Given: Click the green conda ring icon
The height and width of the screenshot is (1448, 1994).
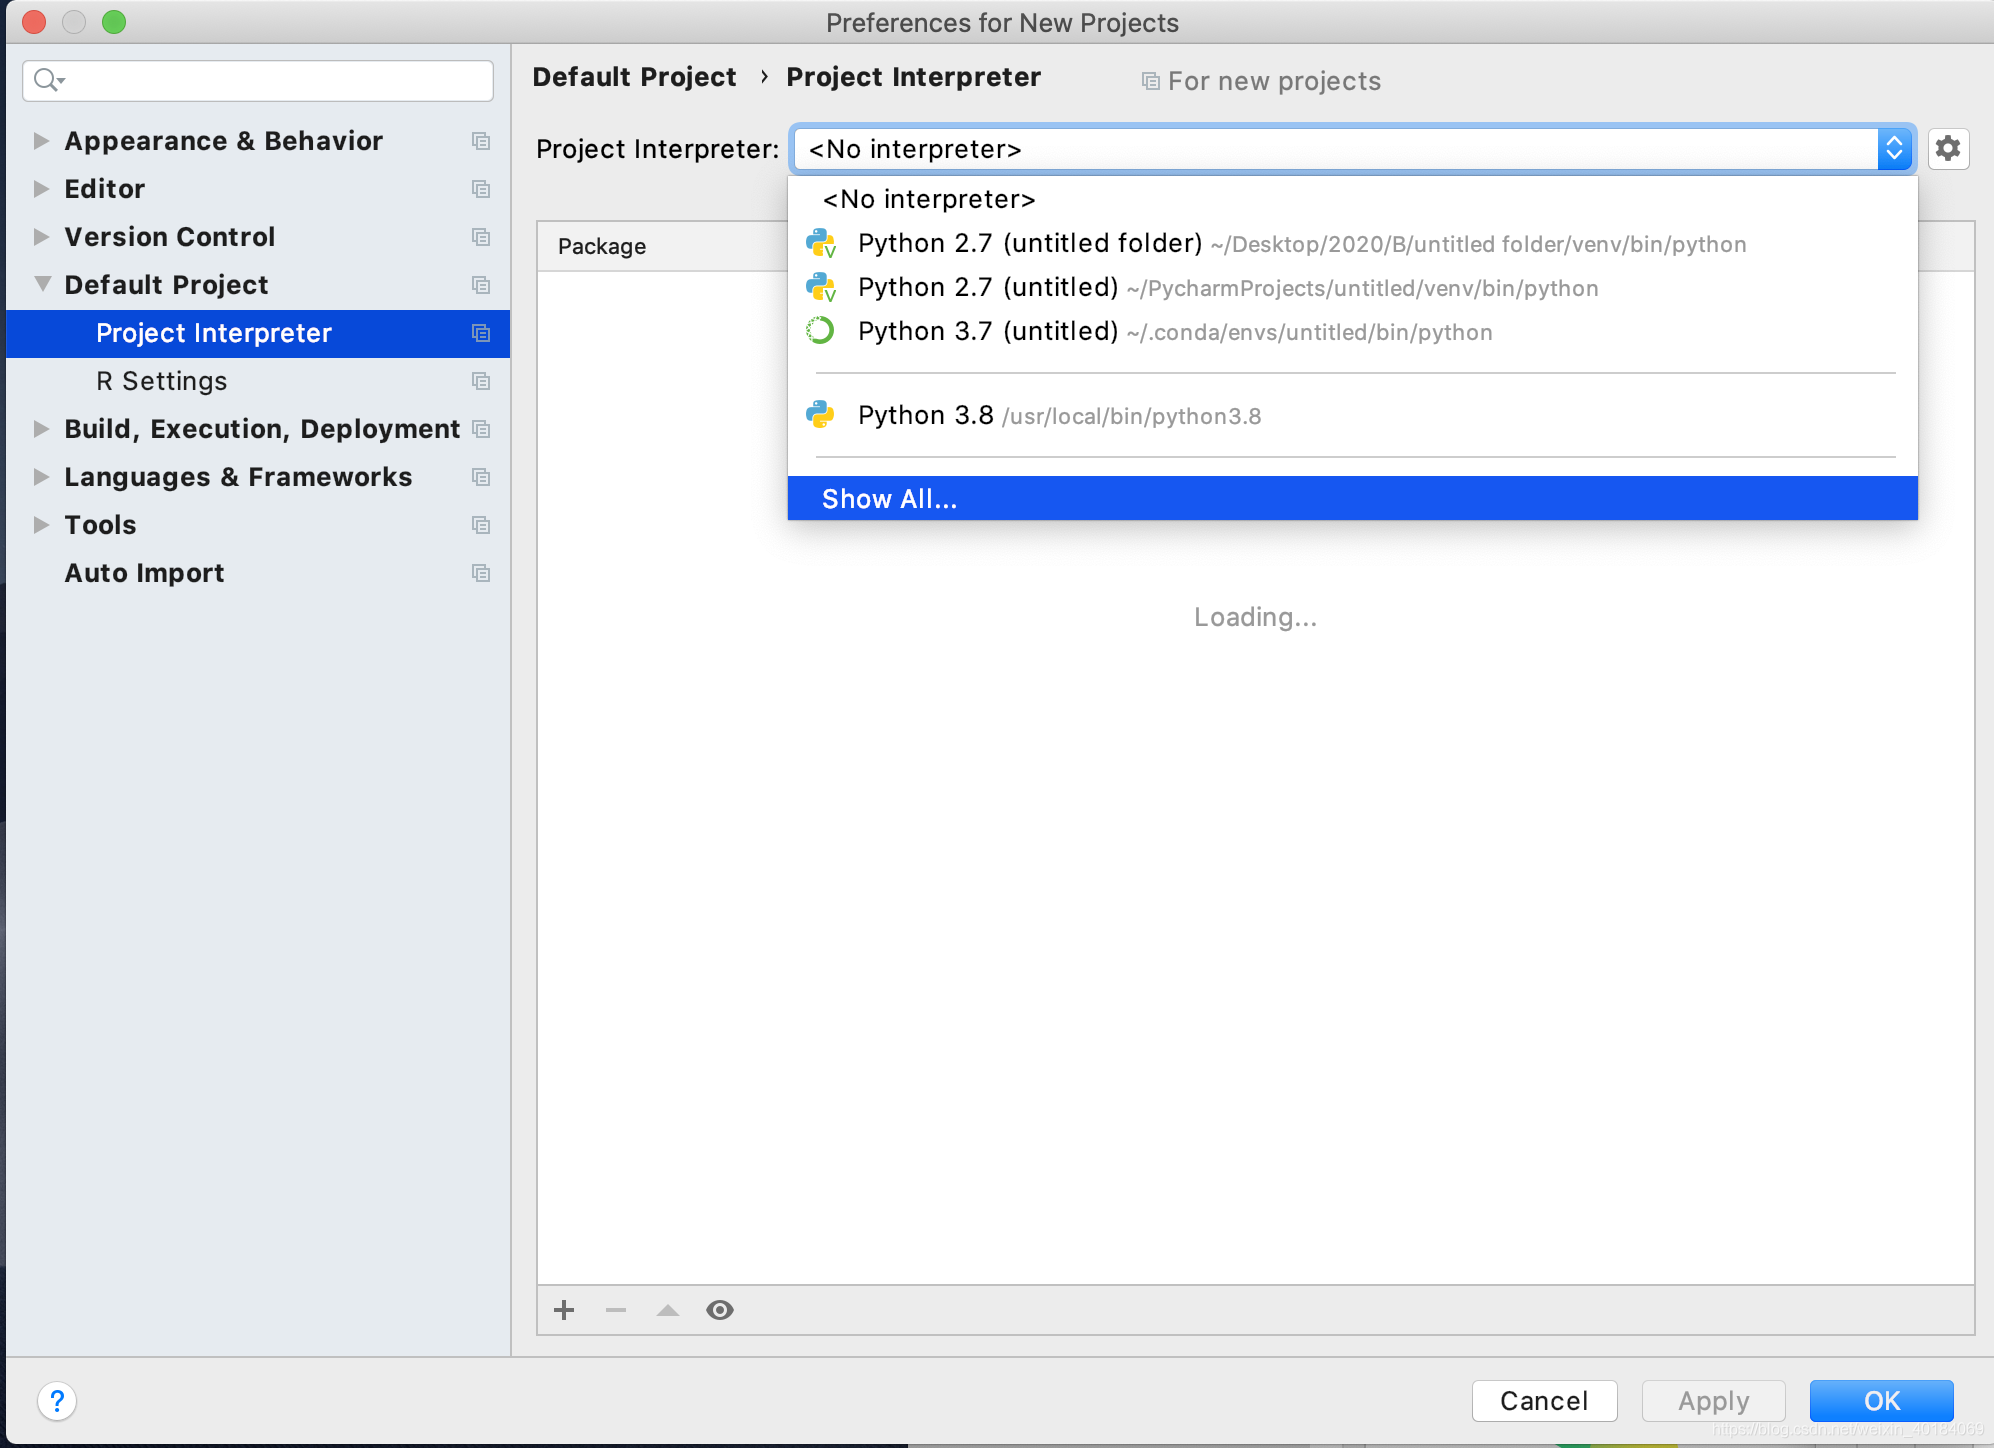Looking at the screenshot, I should (820, 330).
